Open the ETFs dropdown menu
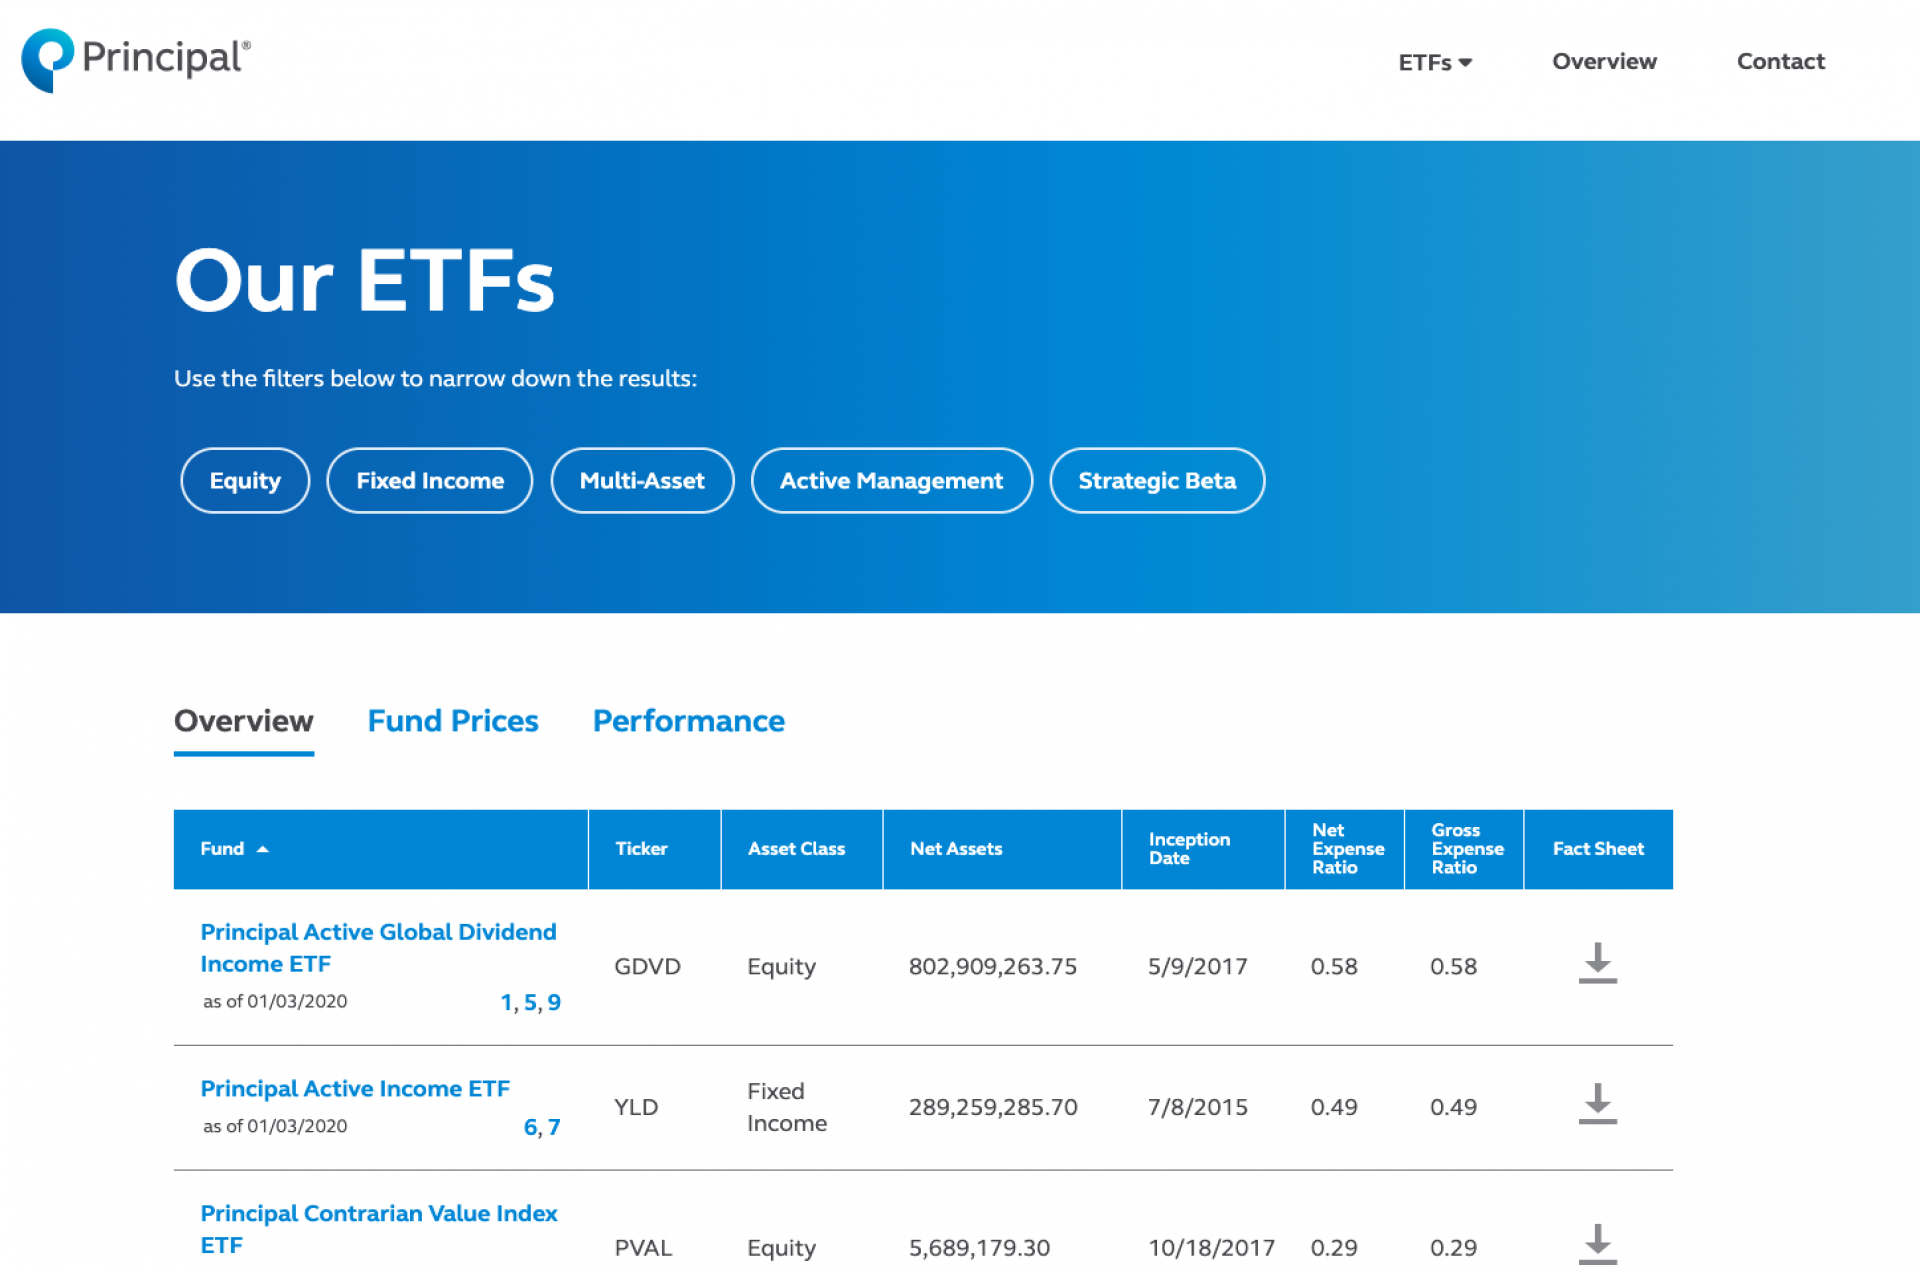Viewport: 1920px width, 1269px height. click(x=1434, y=62)
